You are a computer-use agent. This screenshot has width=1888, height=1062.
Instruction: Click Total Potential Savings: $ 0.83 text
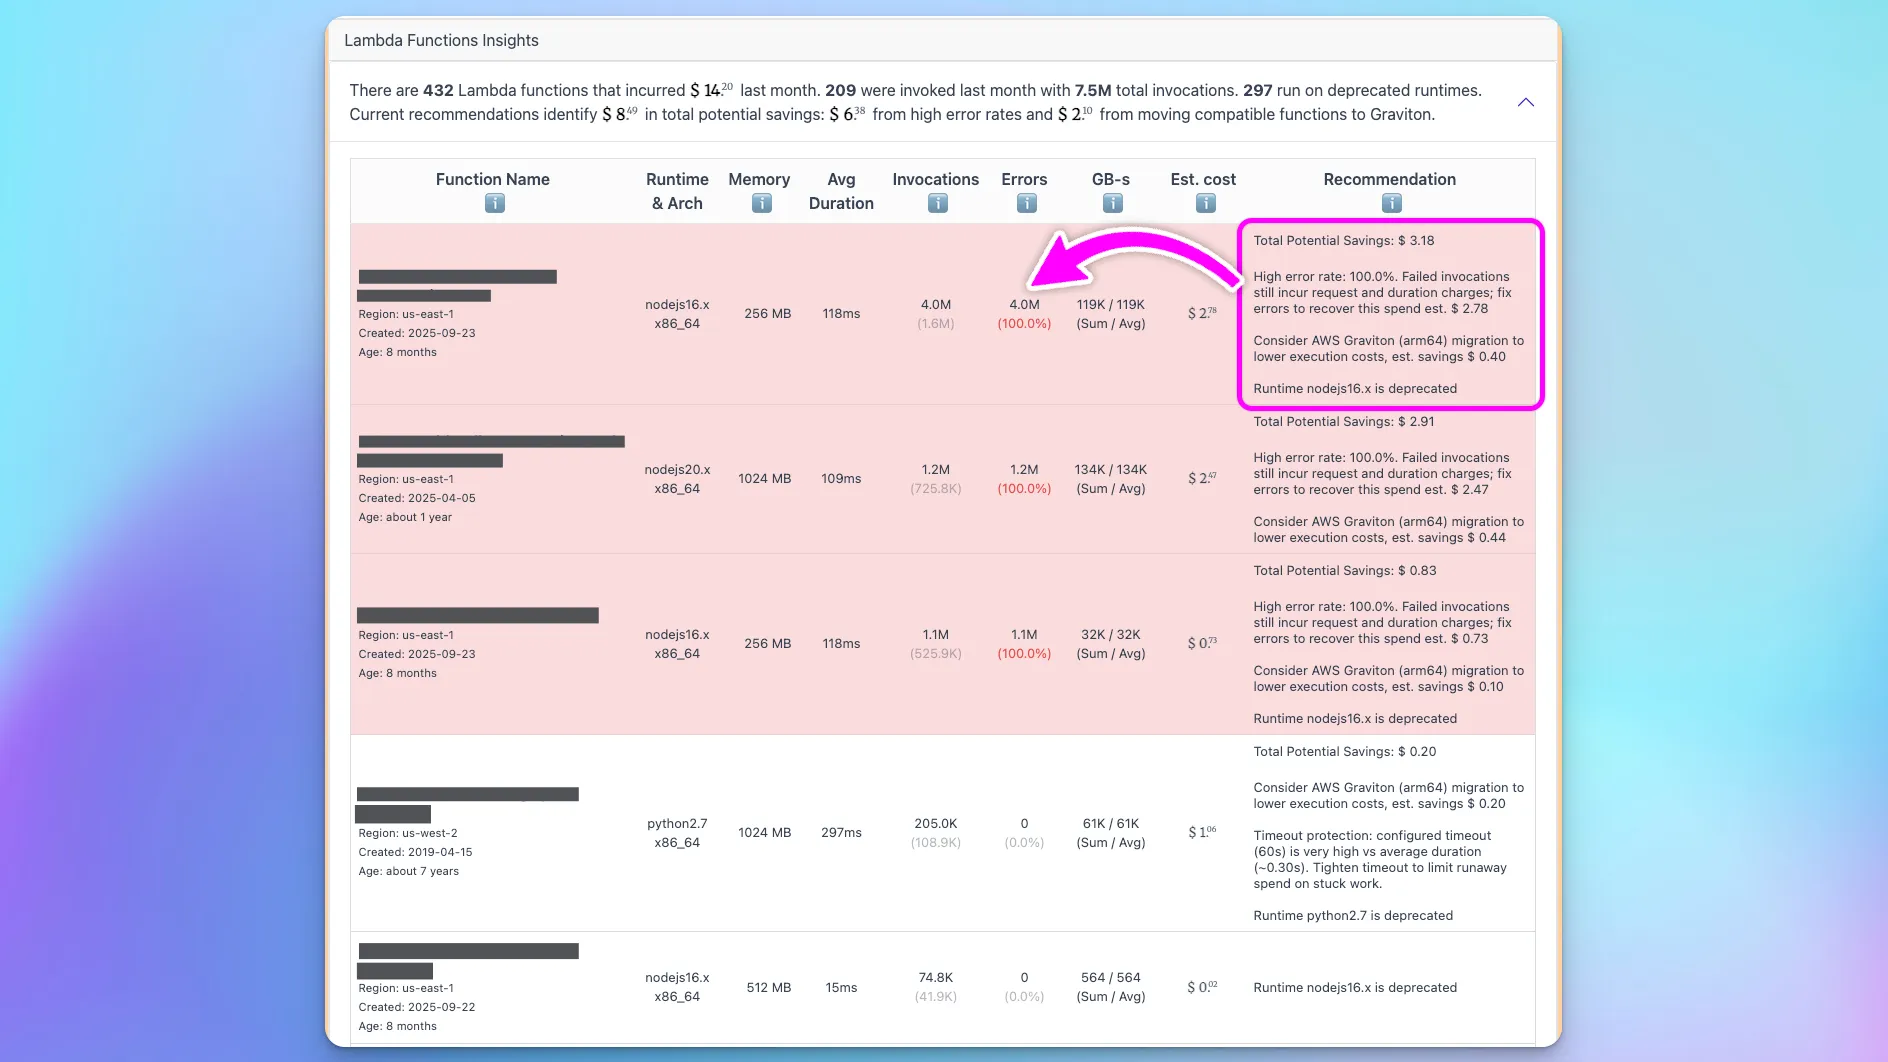coord(1344,570)
